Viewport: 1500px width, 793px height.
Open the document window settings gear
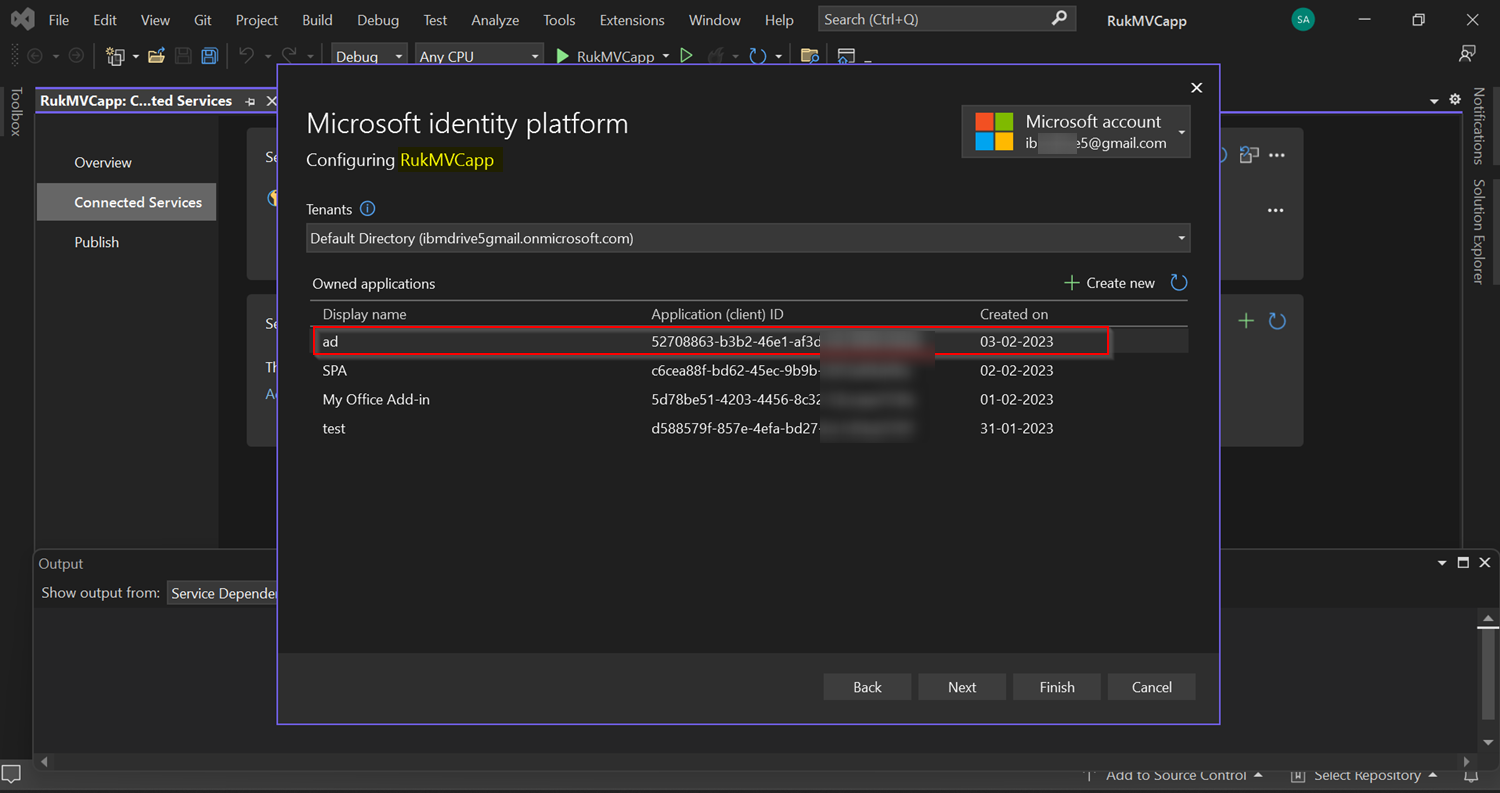point(1455,100)
